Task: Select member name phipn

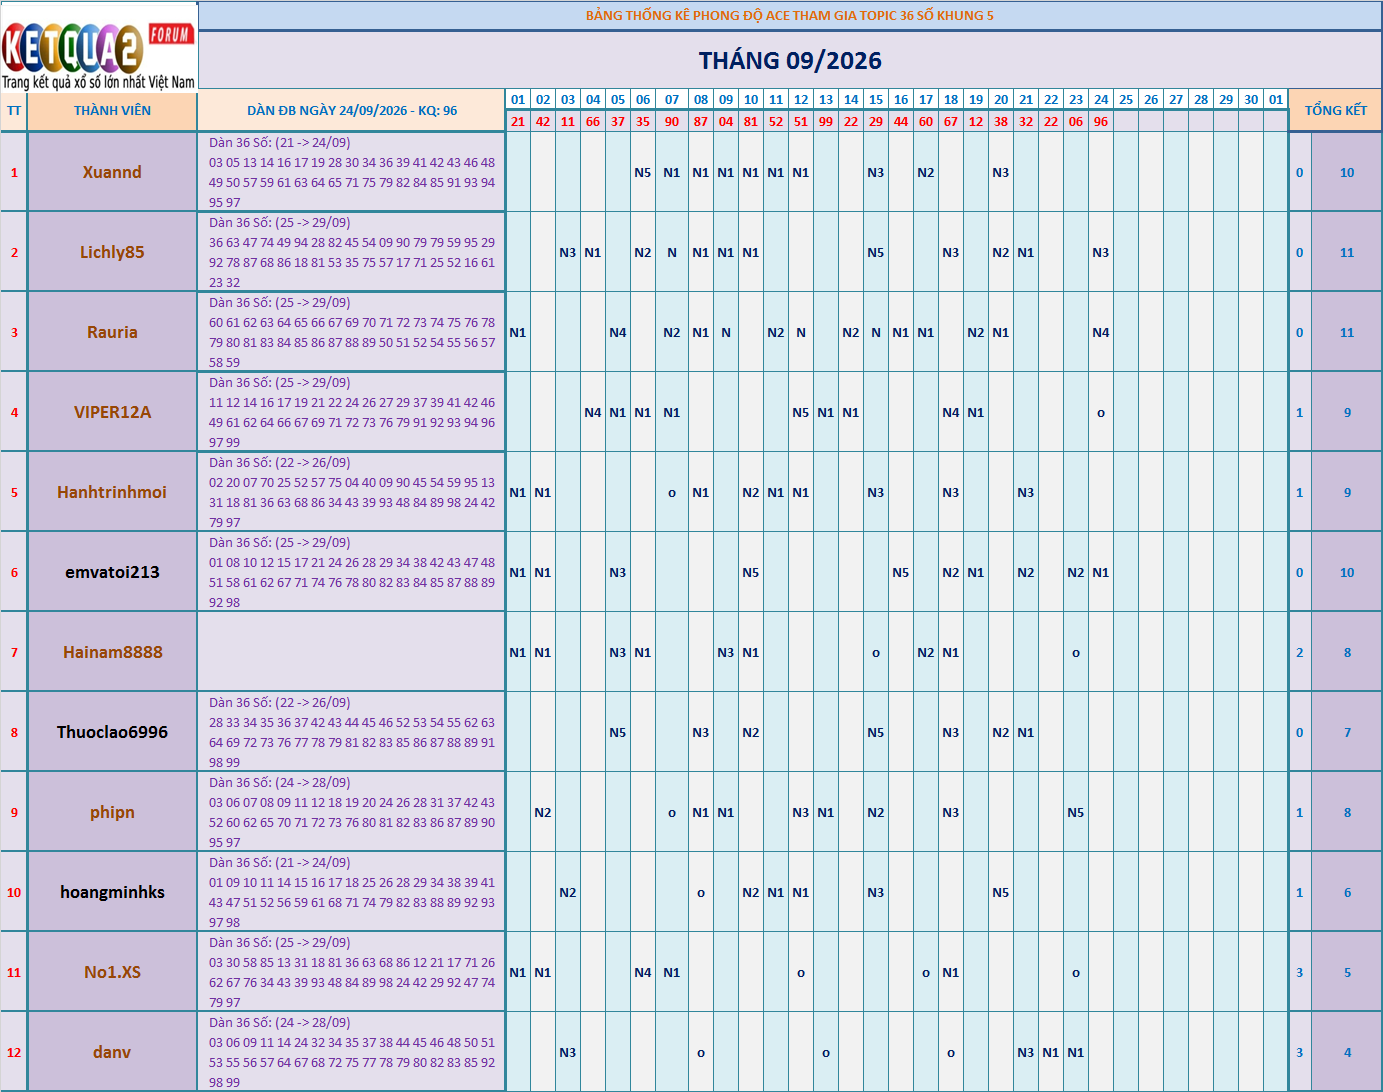Action: point(112,812)
